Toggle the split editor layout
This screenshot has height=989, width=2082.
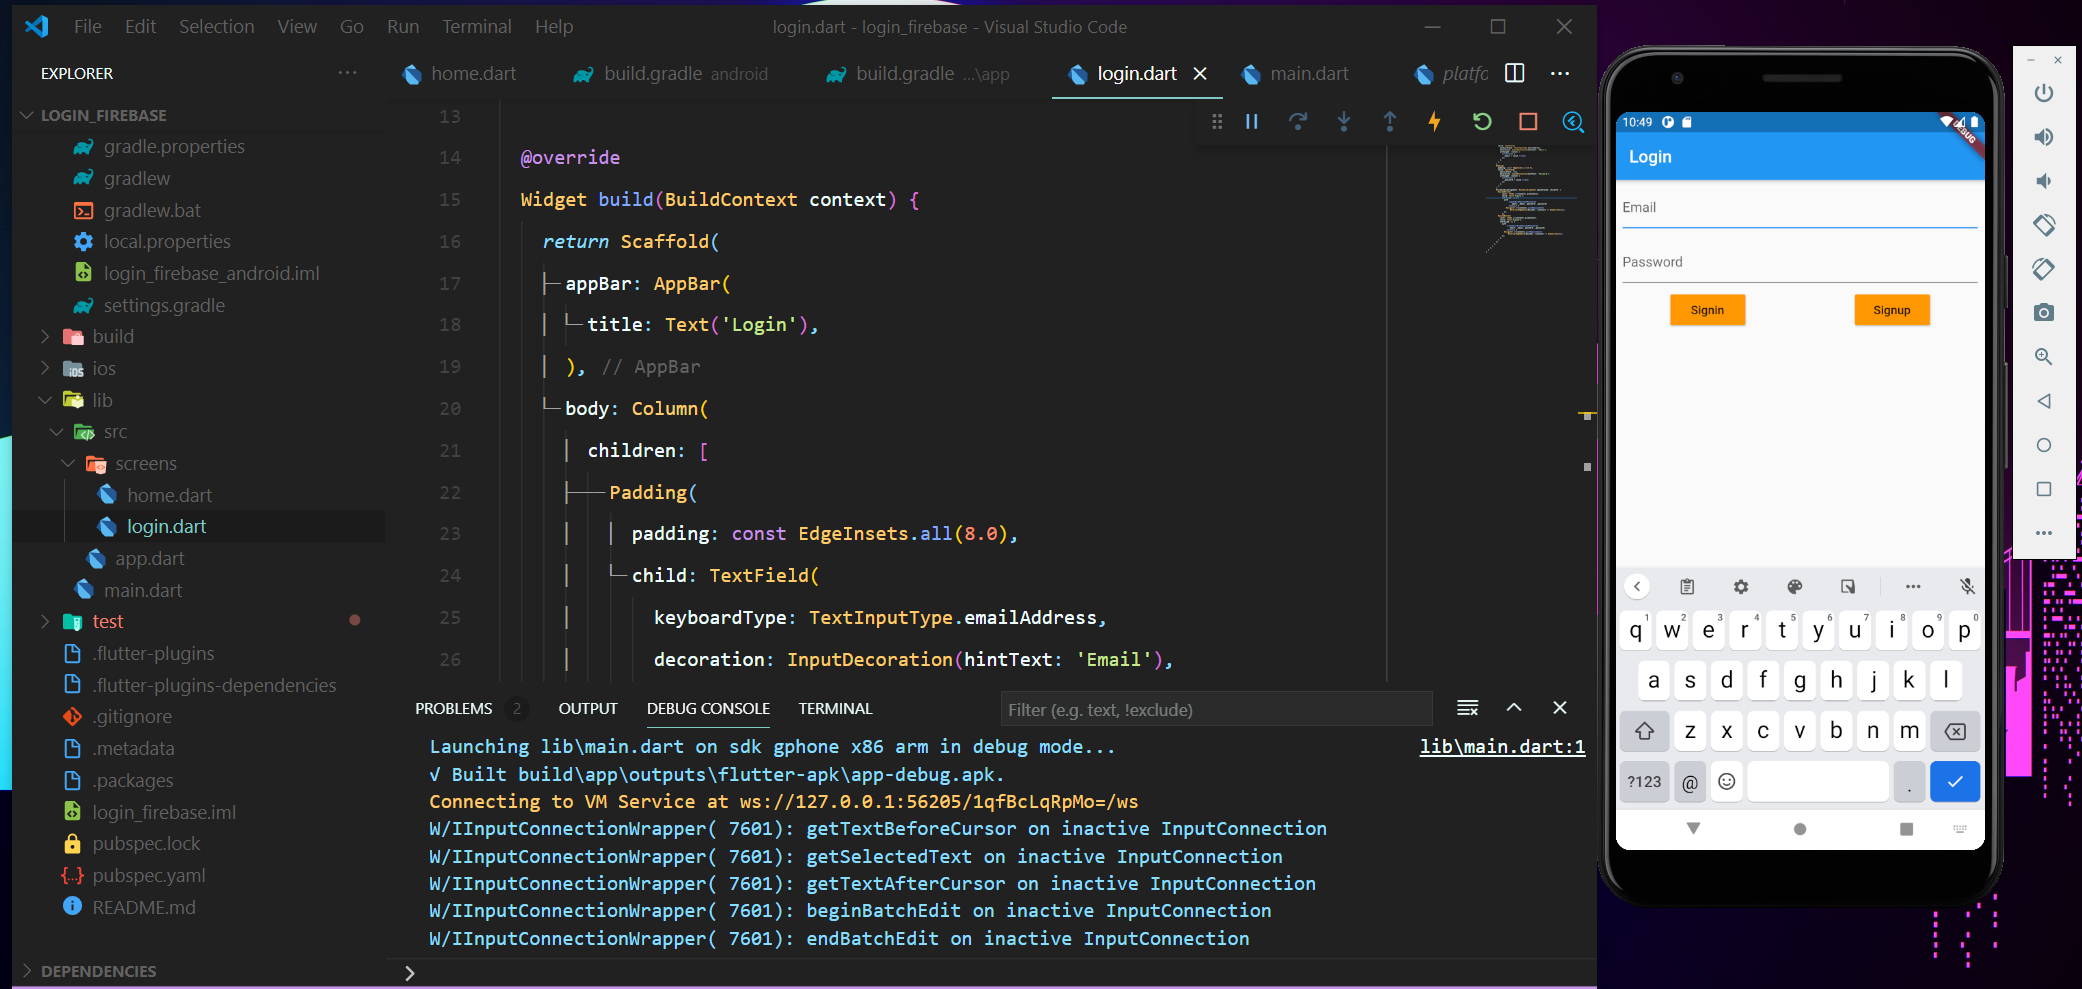click(1514, 72)
